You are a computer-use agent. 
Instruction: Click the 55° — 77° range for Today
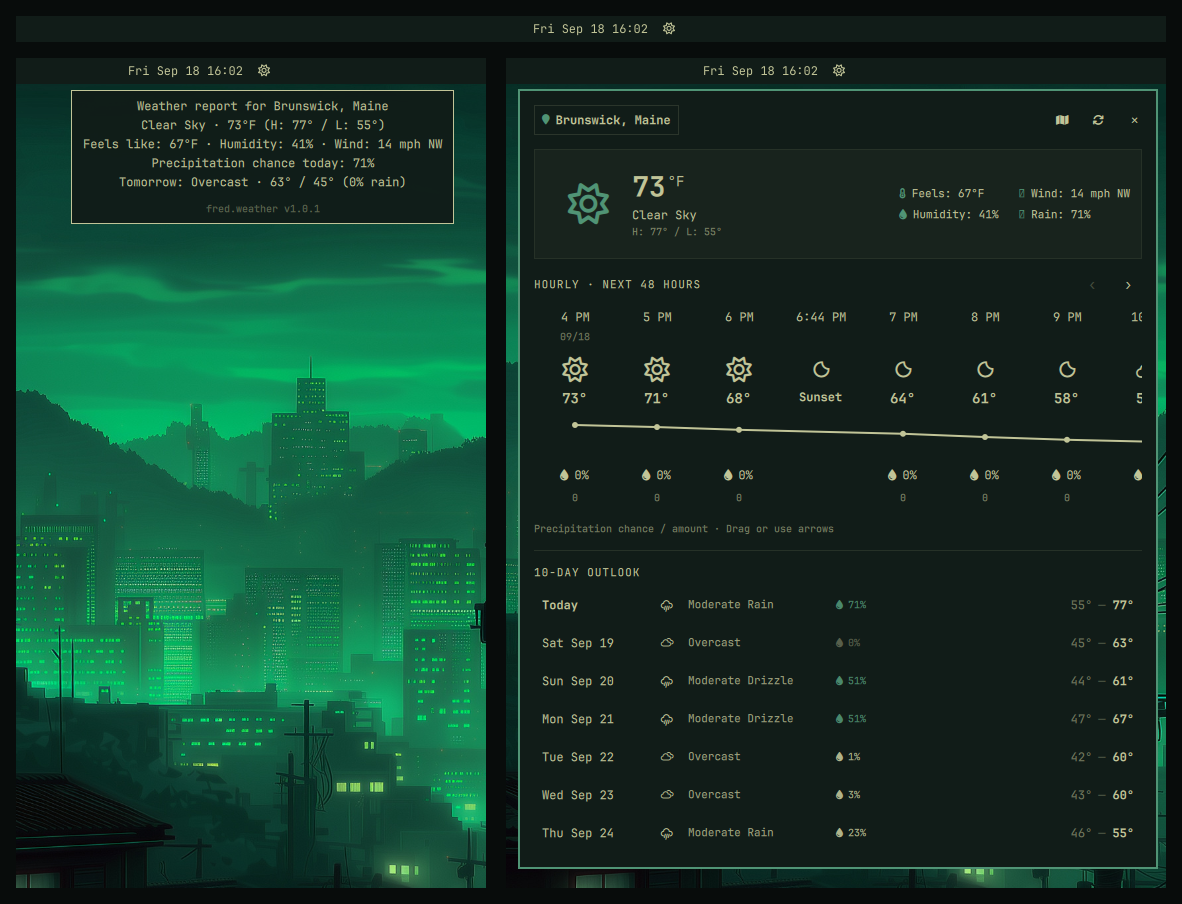pyautogui.click(x=1101, y=605)
